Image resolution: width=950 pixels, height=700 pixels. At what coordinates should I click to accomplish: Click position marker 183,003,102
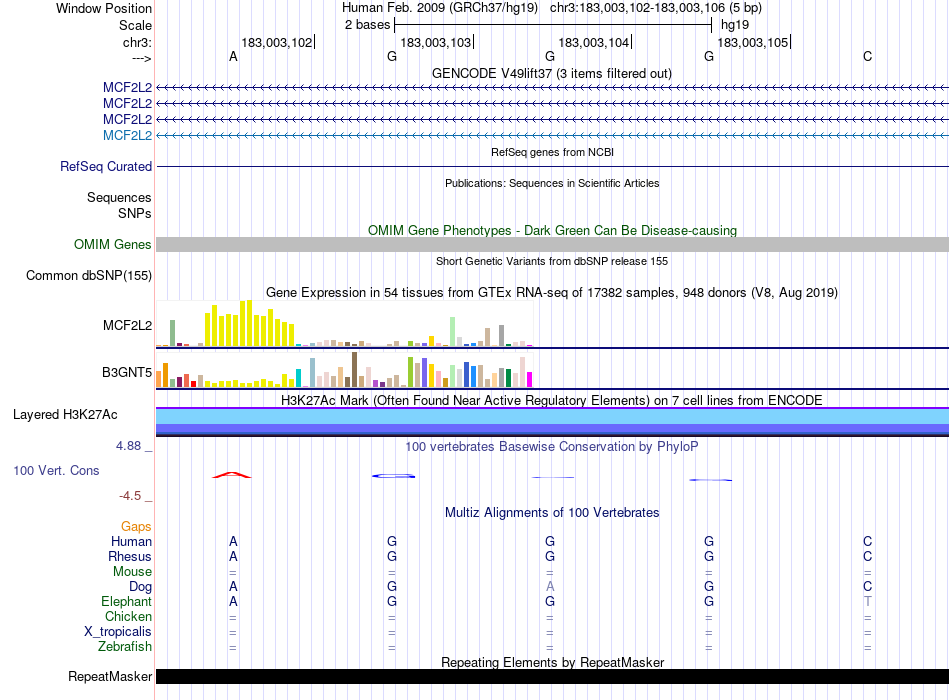[277, 42]
